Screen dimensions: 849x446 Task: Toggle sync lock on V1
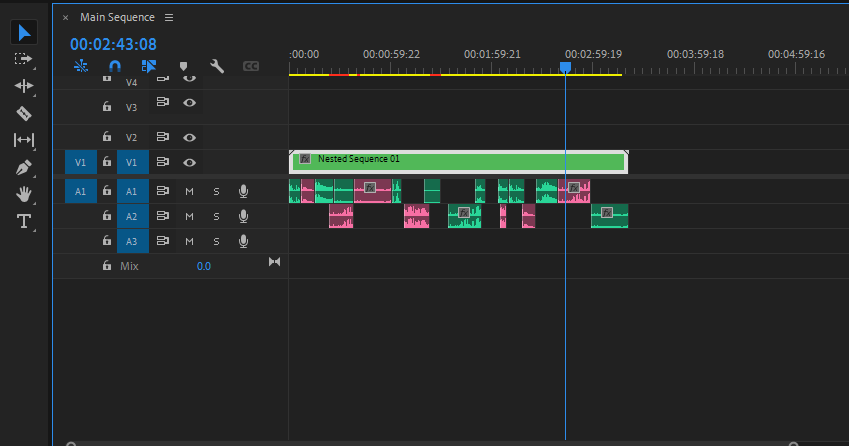(162, 162)
